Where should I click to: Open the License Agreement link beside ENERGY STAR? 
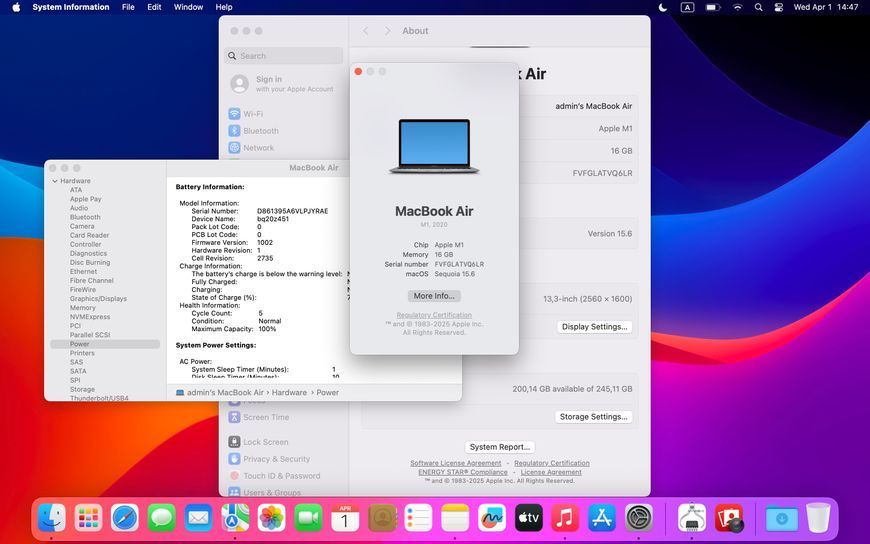click(551, 472)
